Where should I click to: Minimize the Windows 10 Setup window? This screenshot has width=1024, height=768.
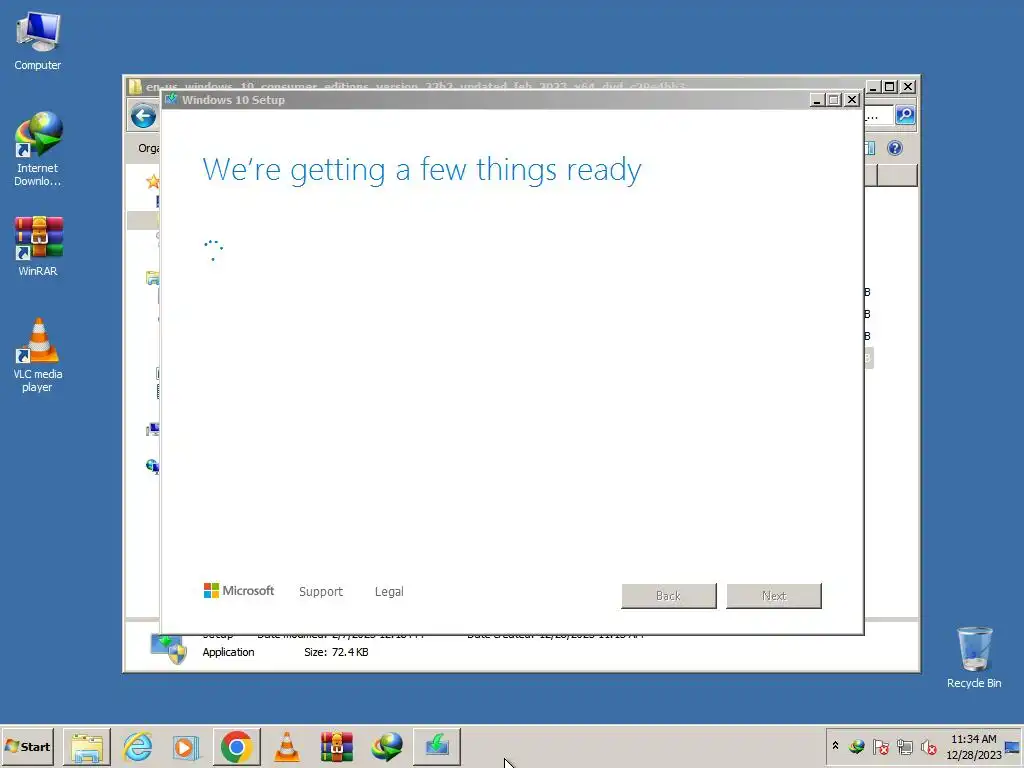(816, 100)
